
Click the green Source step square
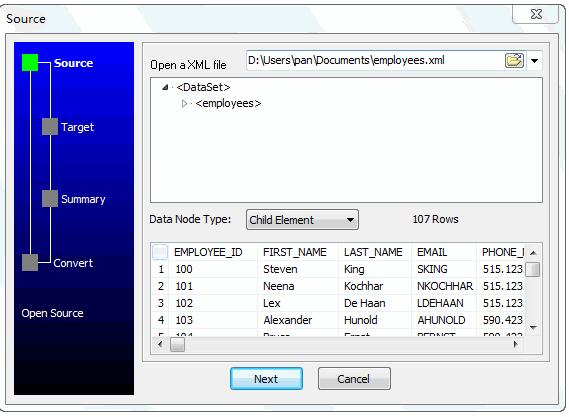point(30,62)
